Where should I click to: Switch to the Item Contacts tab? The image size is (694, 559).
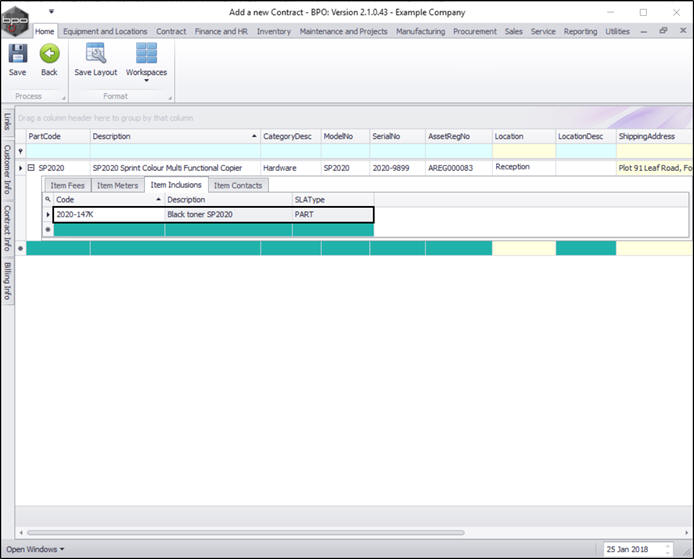click(x=238, y=185)
